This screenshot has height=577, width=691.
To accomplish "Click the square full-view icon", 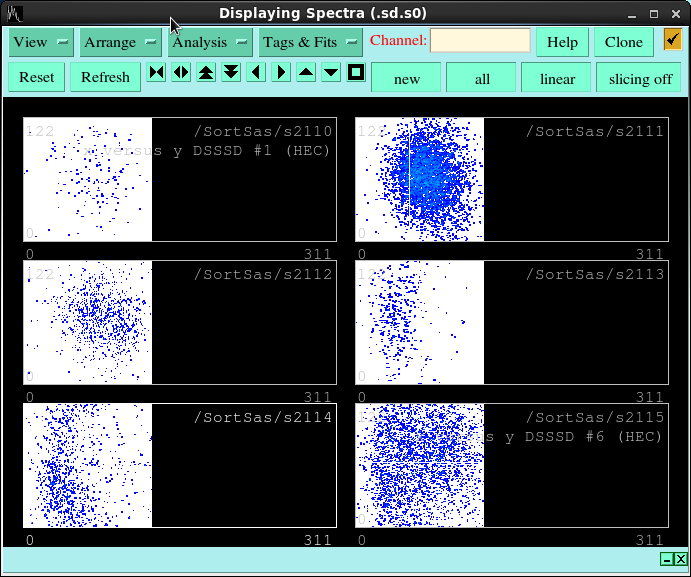I will tap(356, 72).
